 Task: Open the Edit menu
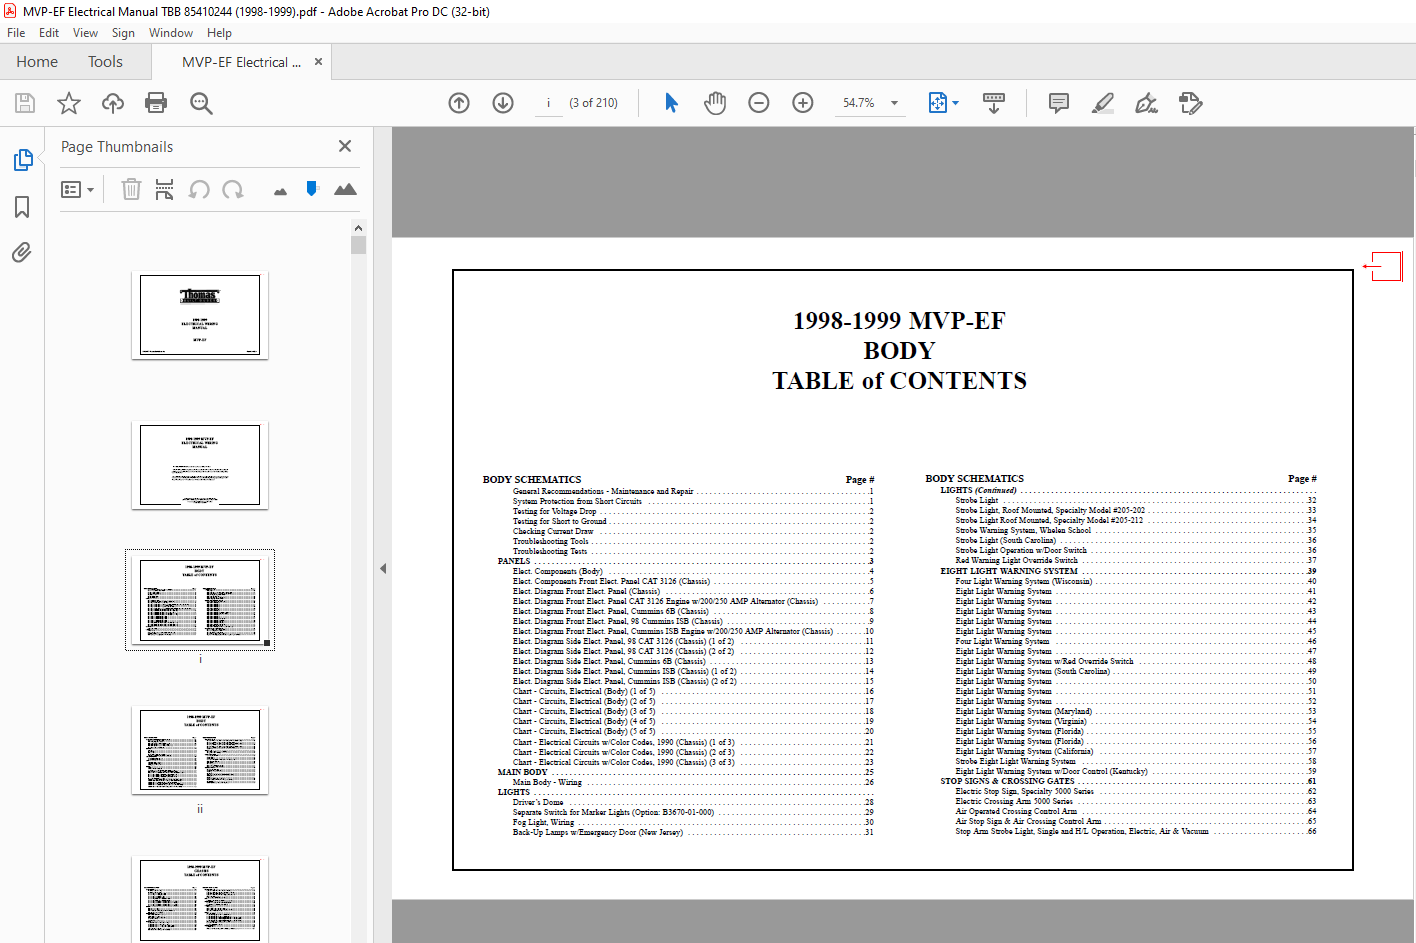[x=49, y=33]
